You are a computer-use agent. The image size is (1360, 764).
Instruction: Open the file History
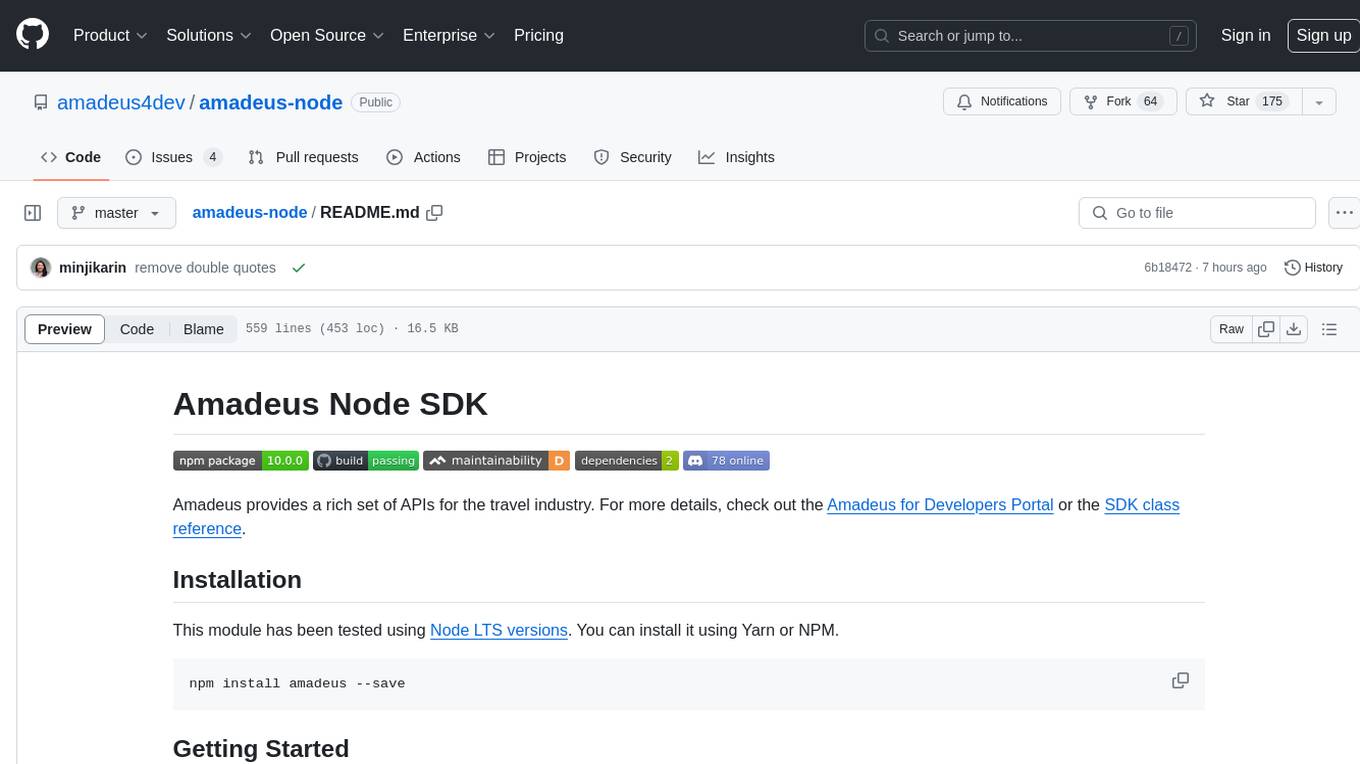(x=1313, y=268)
